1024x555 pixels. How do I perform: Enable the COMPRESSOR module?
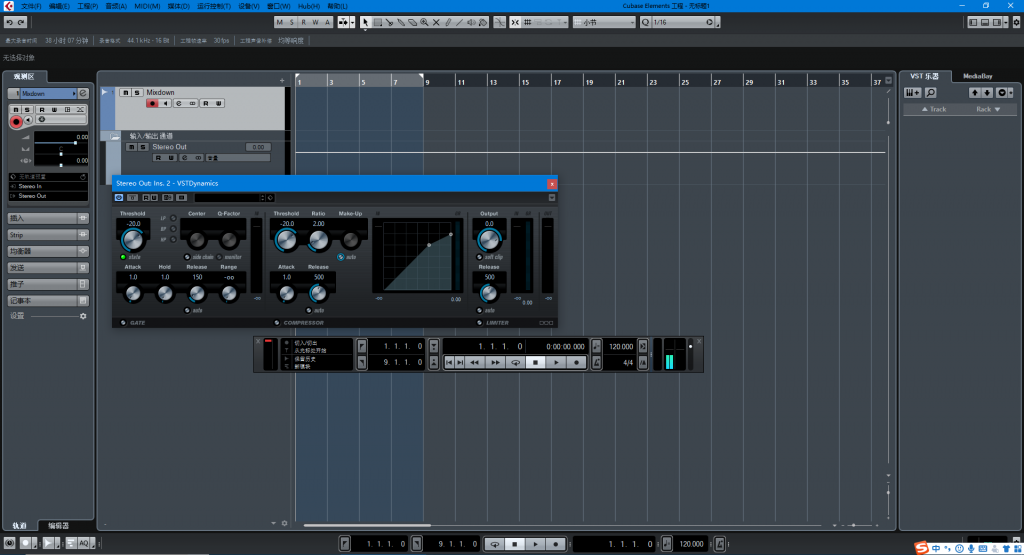coord(276,323)
